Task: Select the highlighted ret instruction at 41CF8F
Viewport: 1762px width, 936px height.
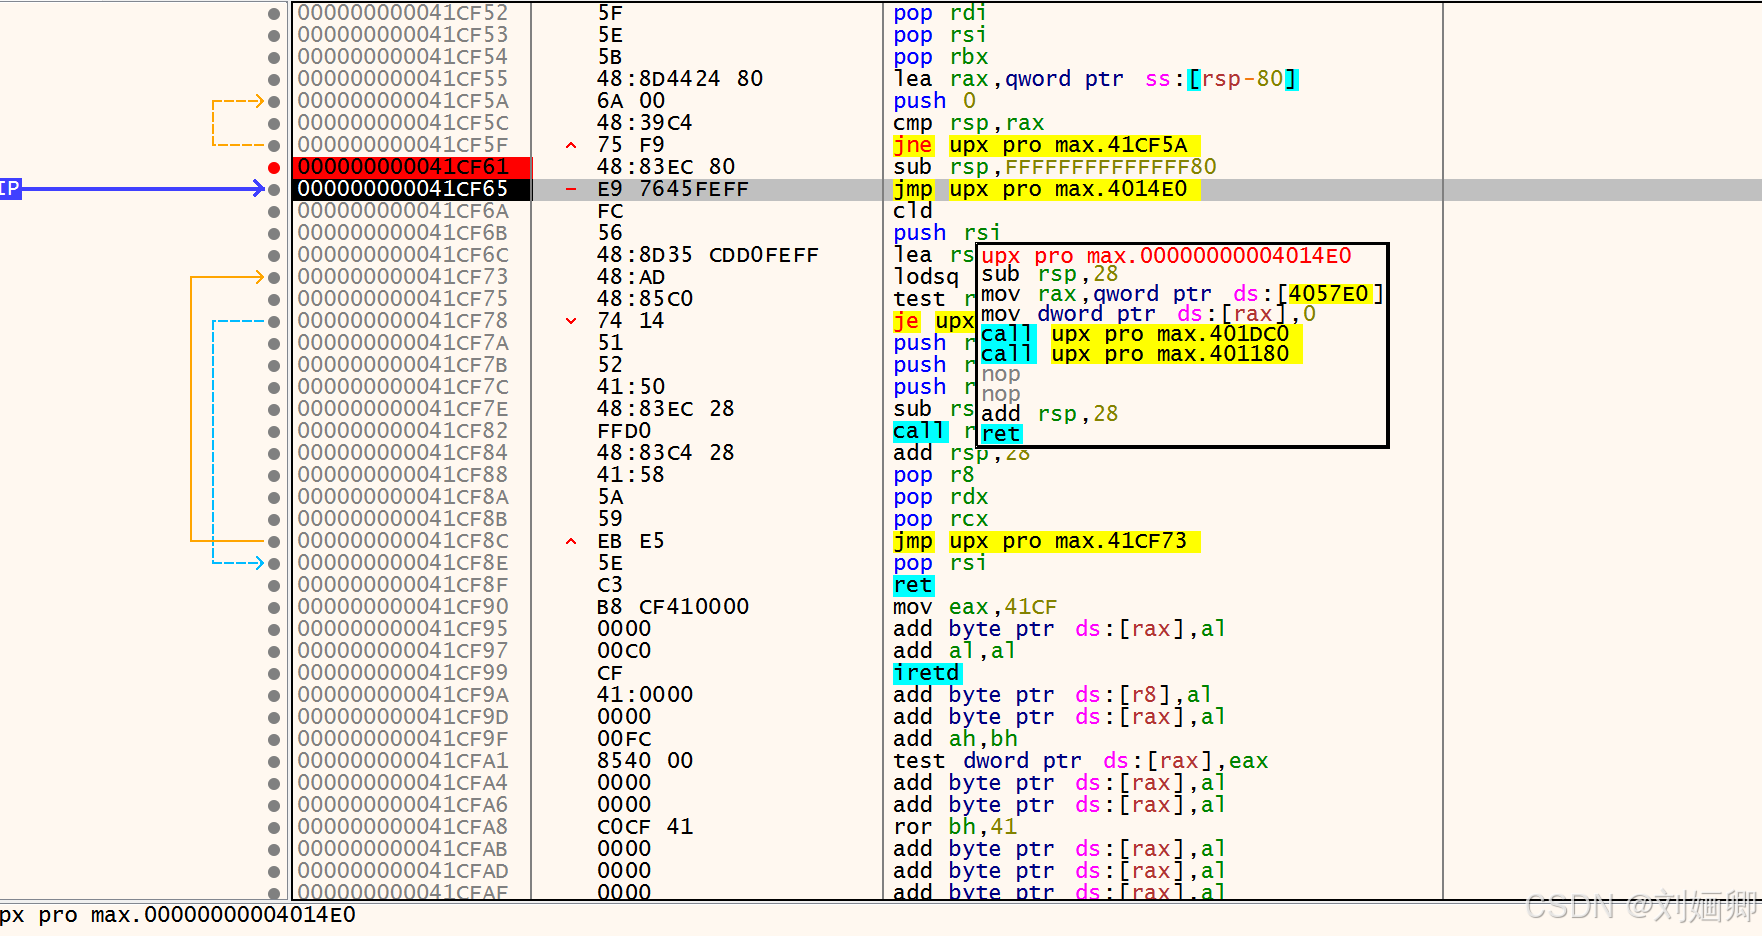Action: (912, 585)
